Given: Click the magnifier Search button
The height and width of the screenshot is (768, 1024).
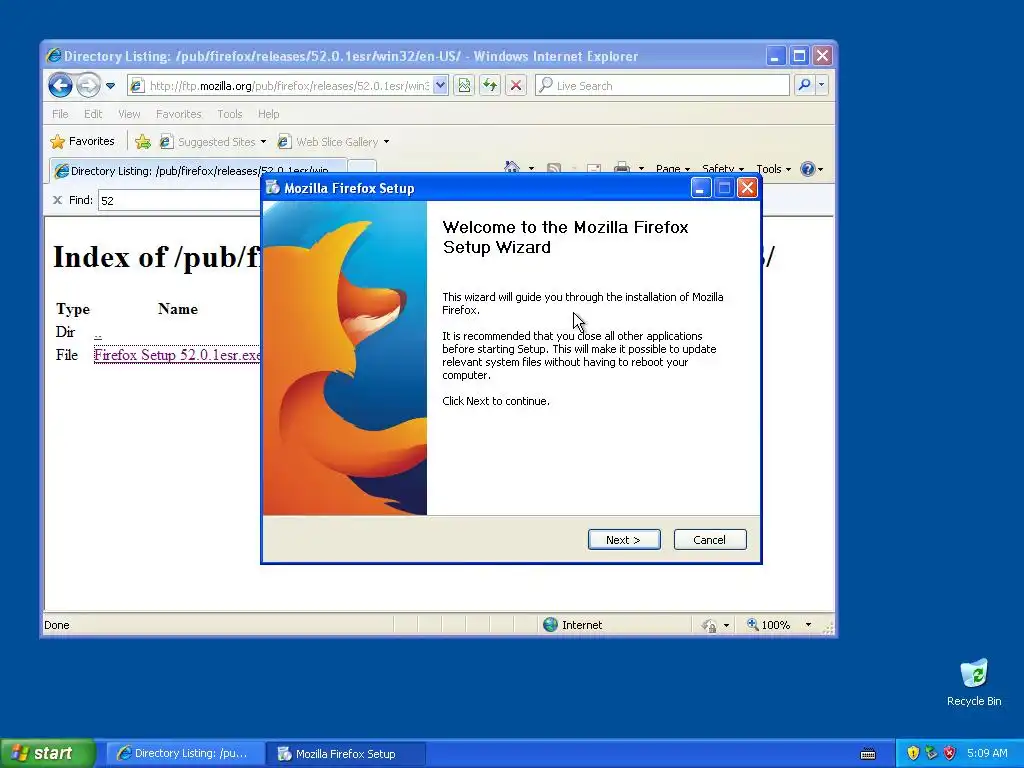Looking at the screenshot, I should [805, 85].
